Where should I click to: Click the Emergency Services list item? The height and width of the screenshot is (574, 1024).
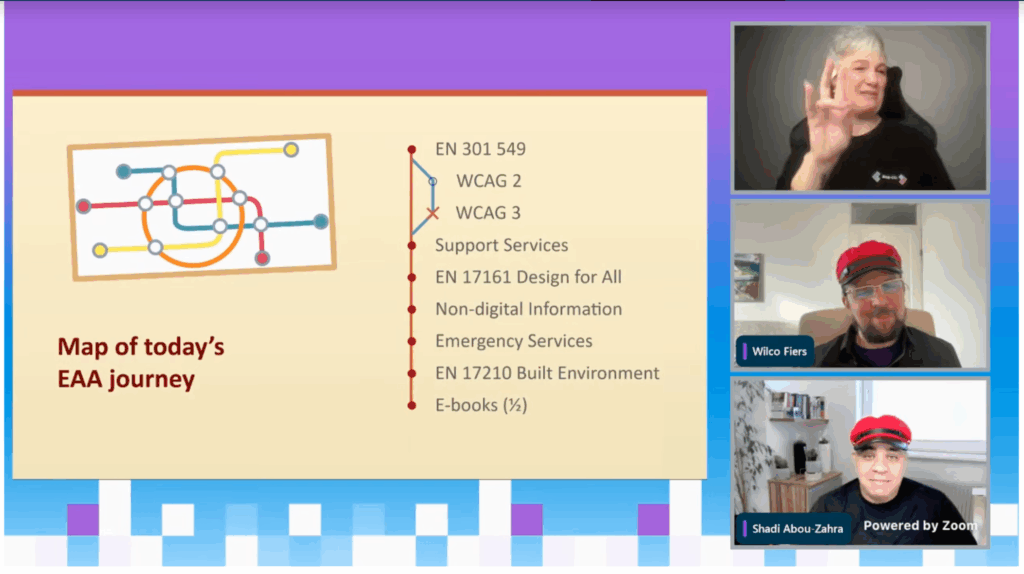(513, 341)
